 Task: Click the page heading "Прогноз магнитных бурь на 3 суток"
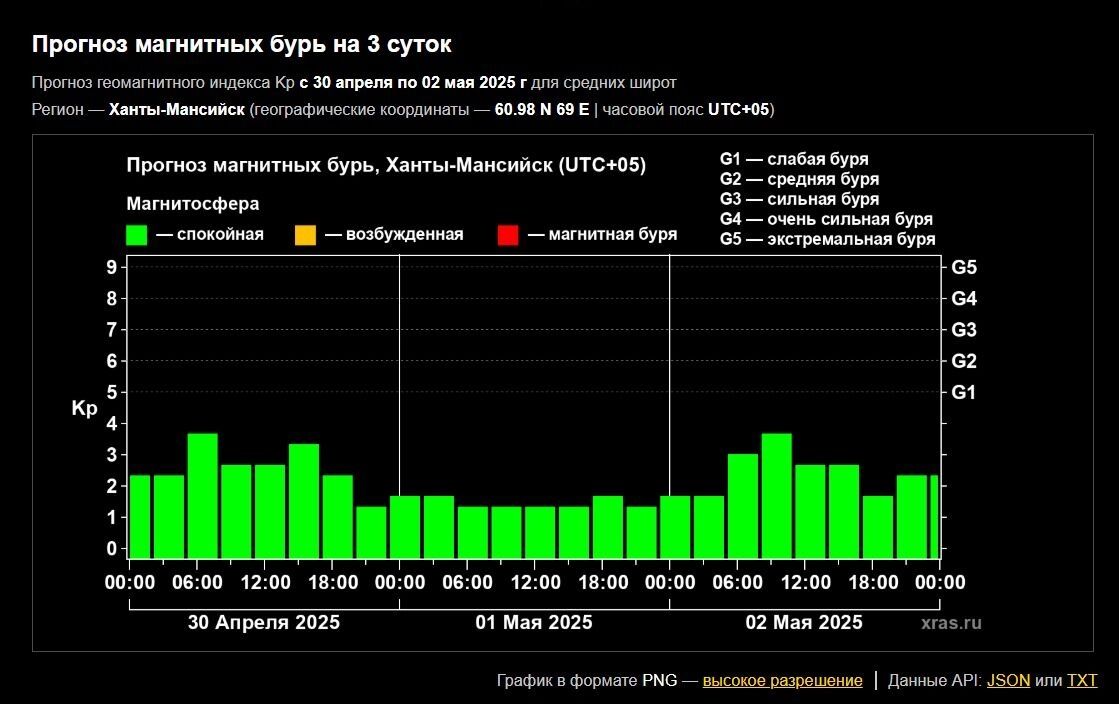pyautogui.click(x=241, y=45)
